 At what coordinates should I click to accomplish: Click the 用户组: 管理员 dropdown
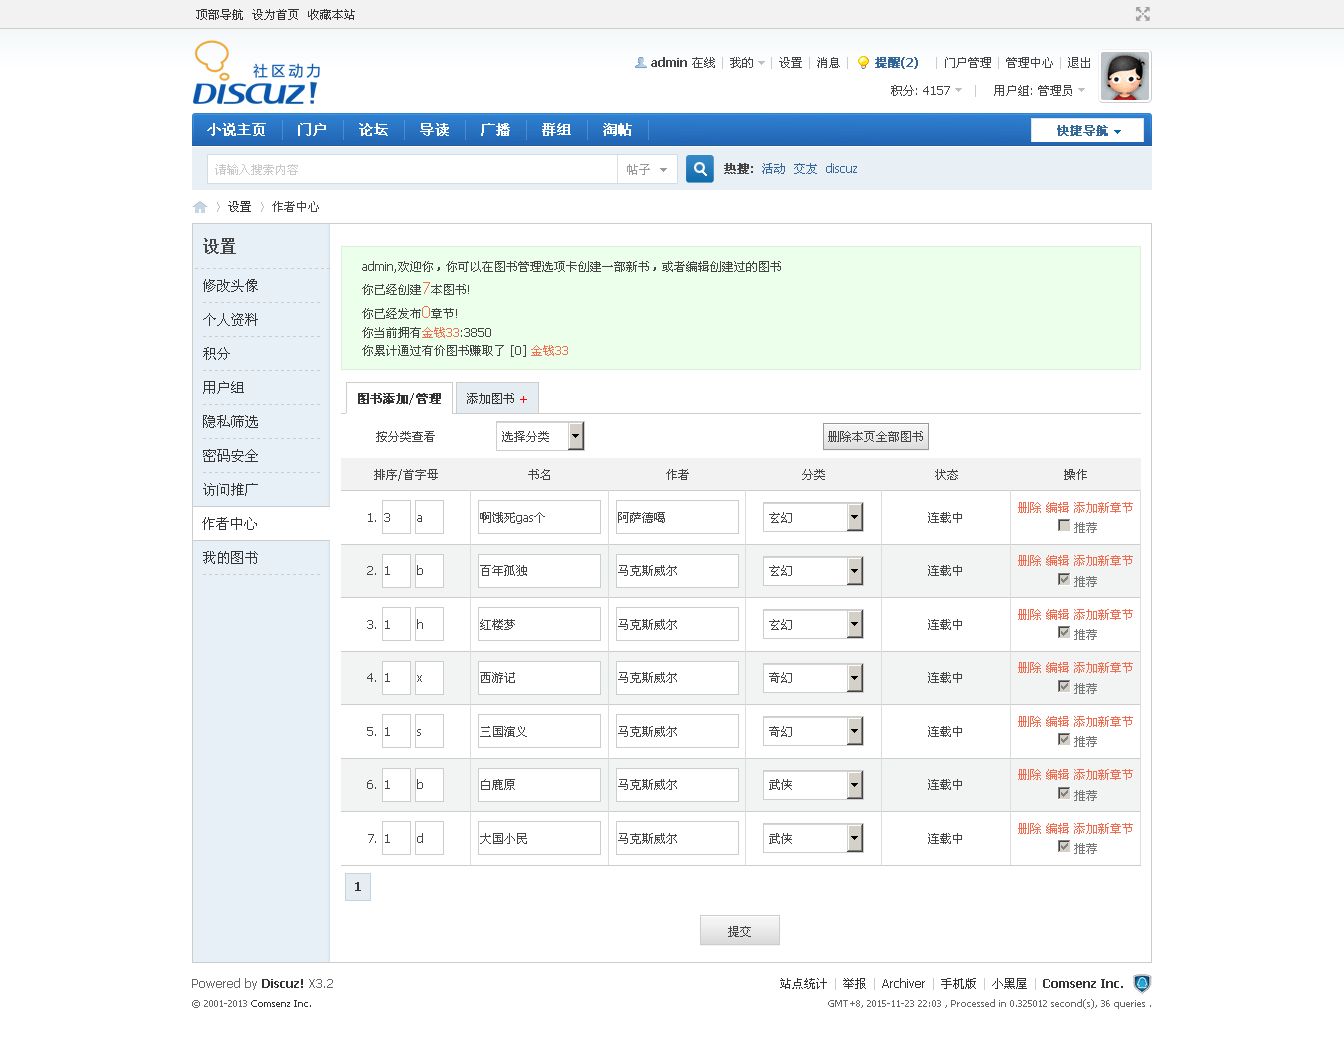[1039, 90]
